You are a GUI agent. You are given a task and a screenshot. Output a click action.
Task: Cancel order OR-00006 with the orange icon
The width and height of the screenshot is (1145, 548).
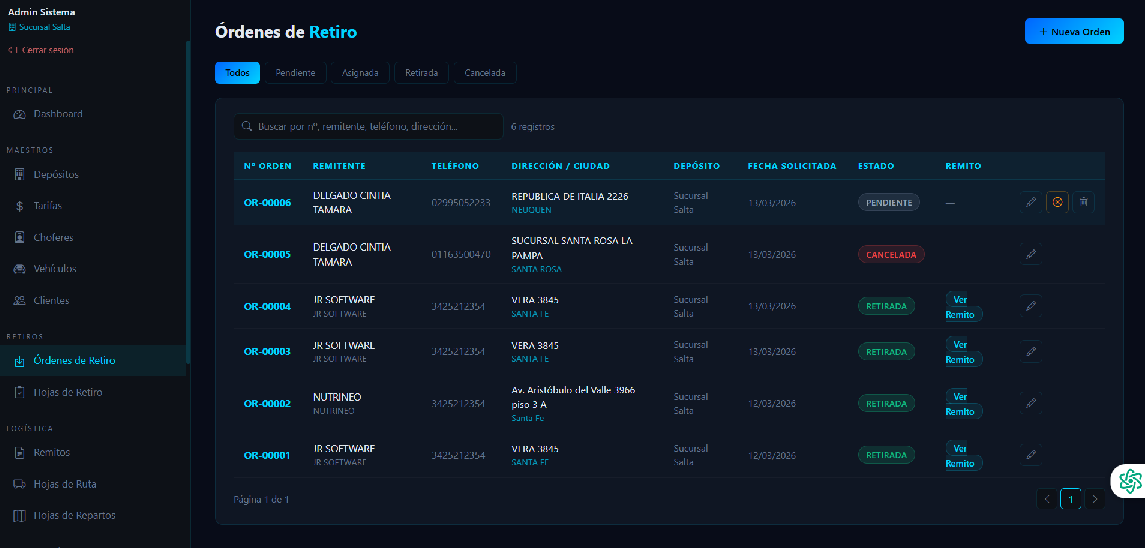coord(1057,202)
